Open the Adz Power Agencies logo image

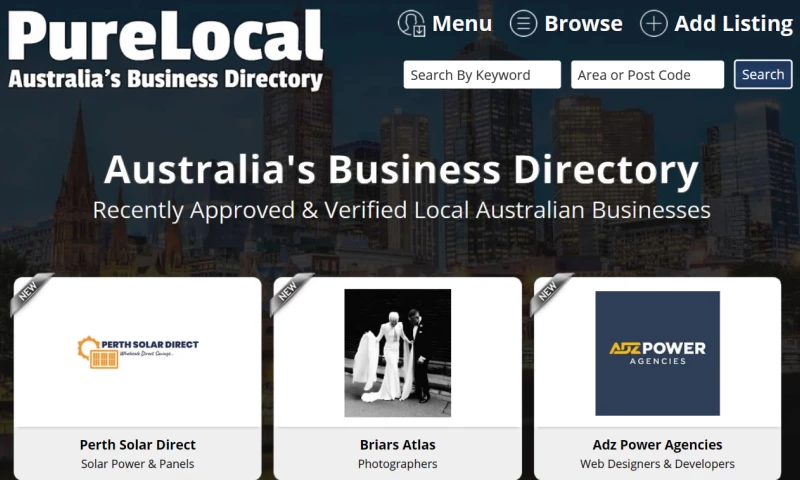point(657,353)
